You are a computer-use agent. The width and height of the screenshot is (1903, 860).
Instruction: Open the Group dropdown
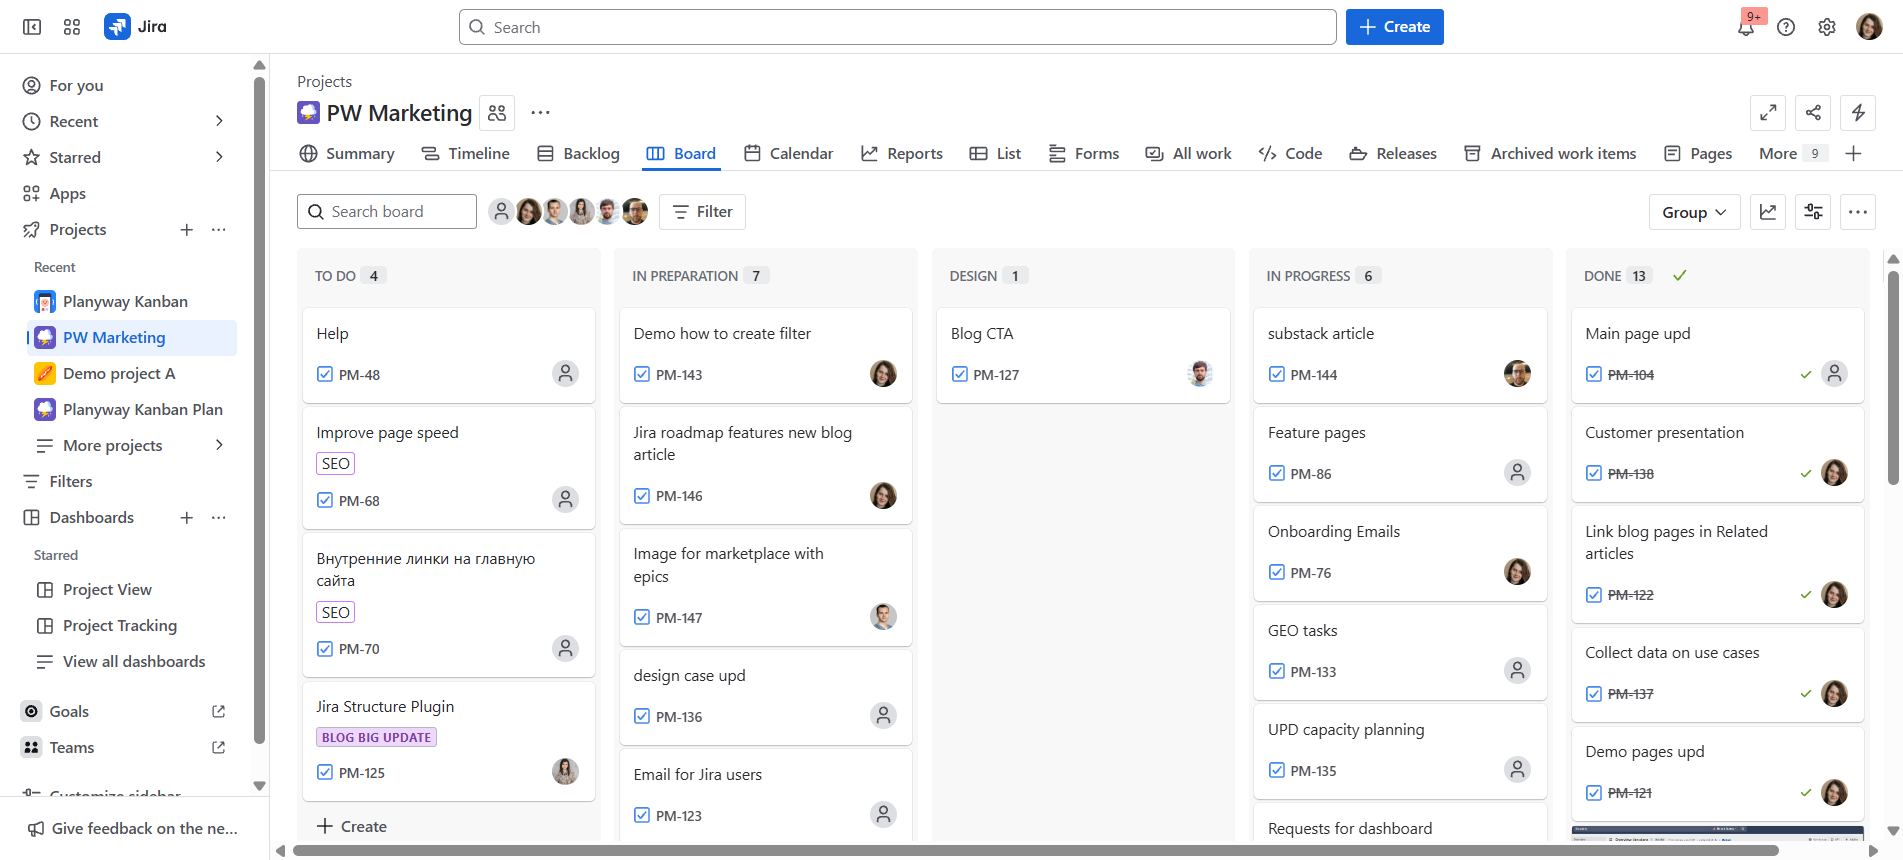(1694, 212)
